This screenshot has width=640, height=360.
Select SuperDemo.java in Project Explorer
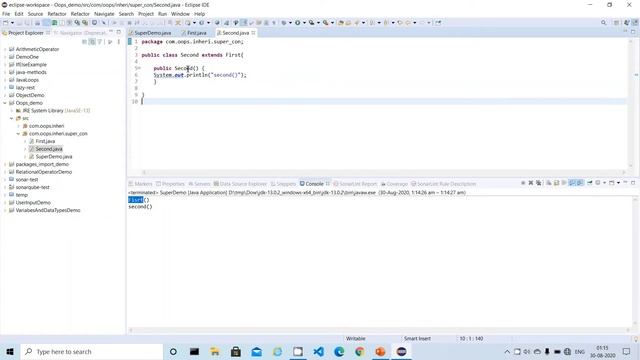pos(53,157)
